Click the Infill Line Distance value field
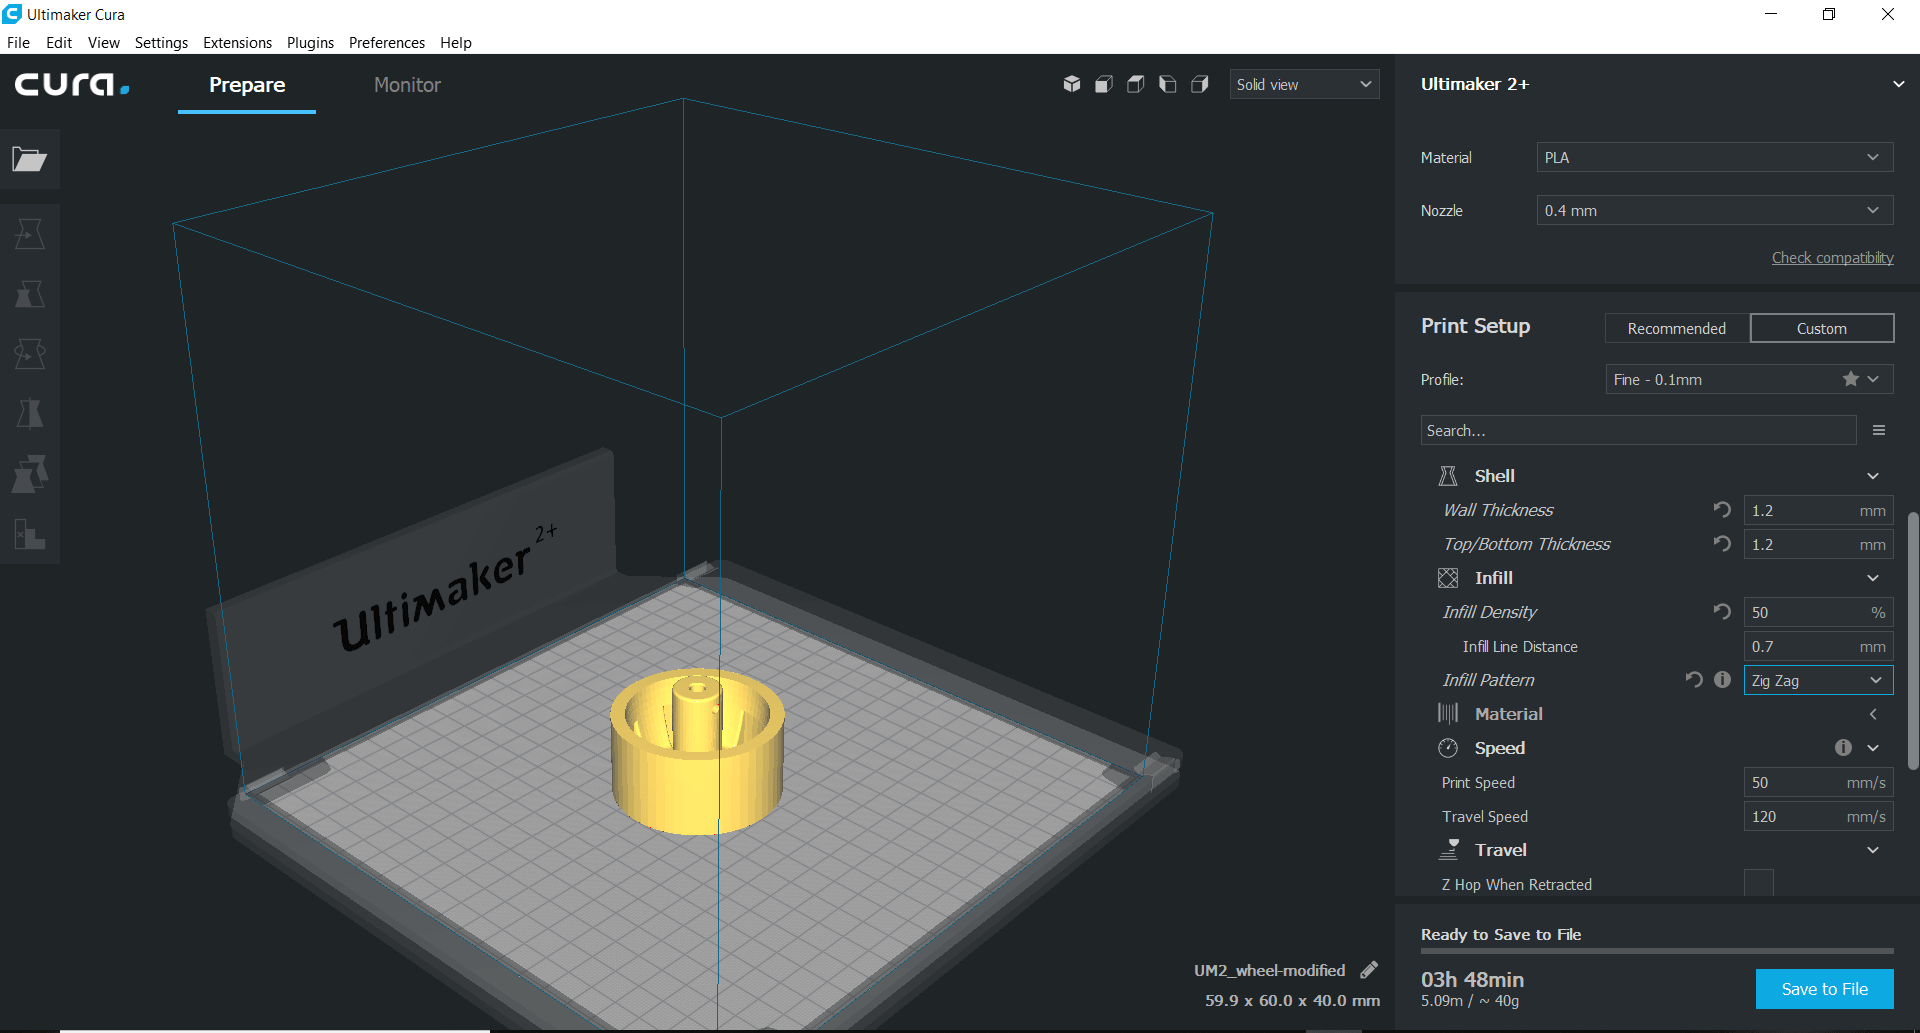 point(1818,646)
